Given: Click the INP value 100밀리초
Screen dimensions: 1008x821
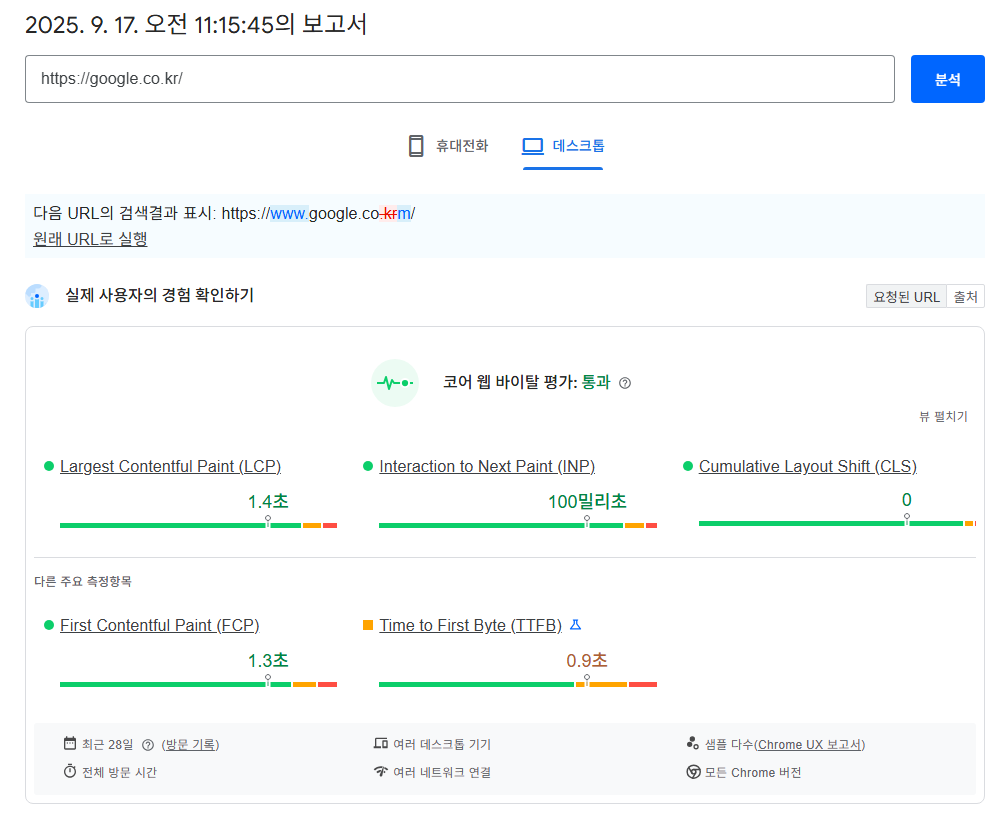Looking at the screenshot, I should (587, 501).
